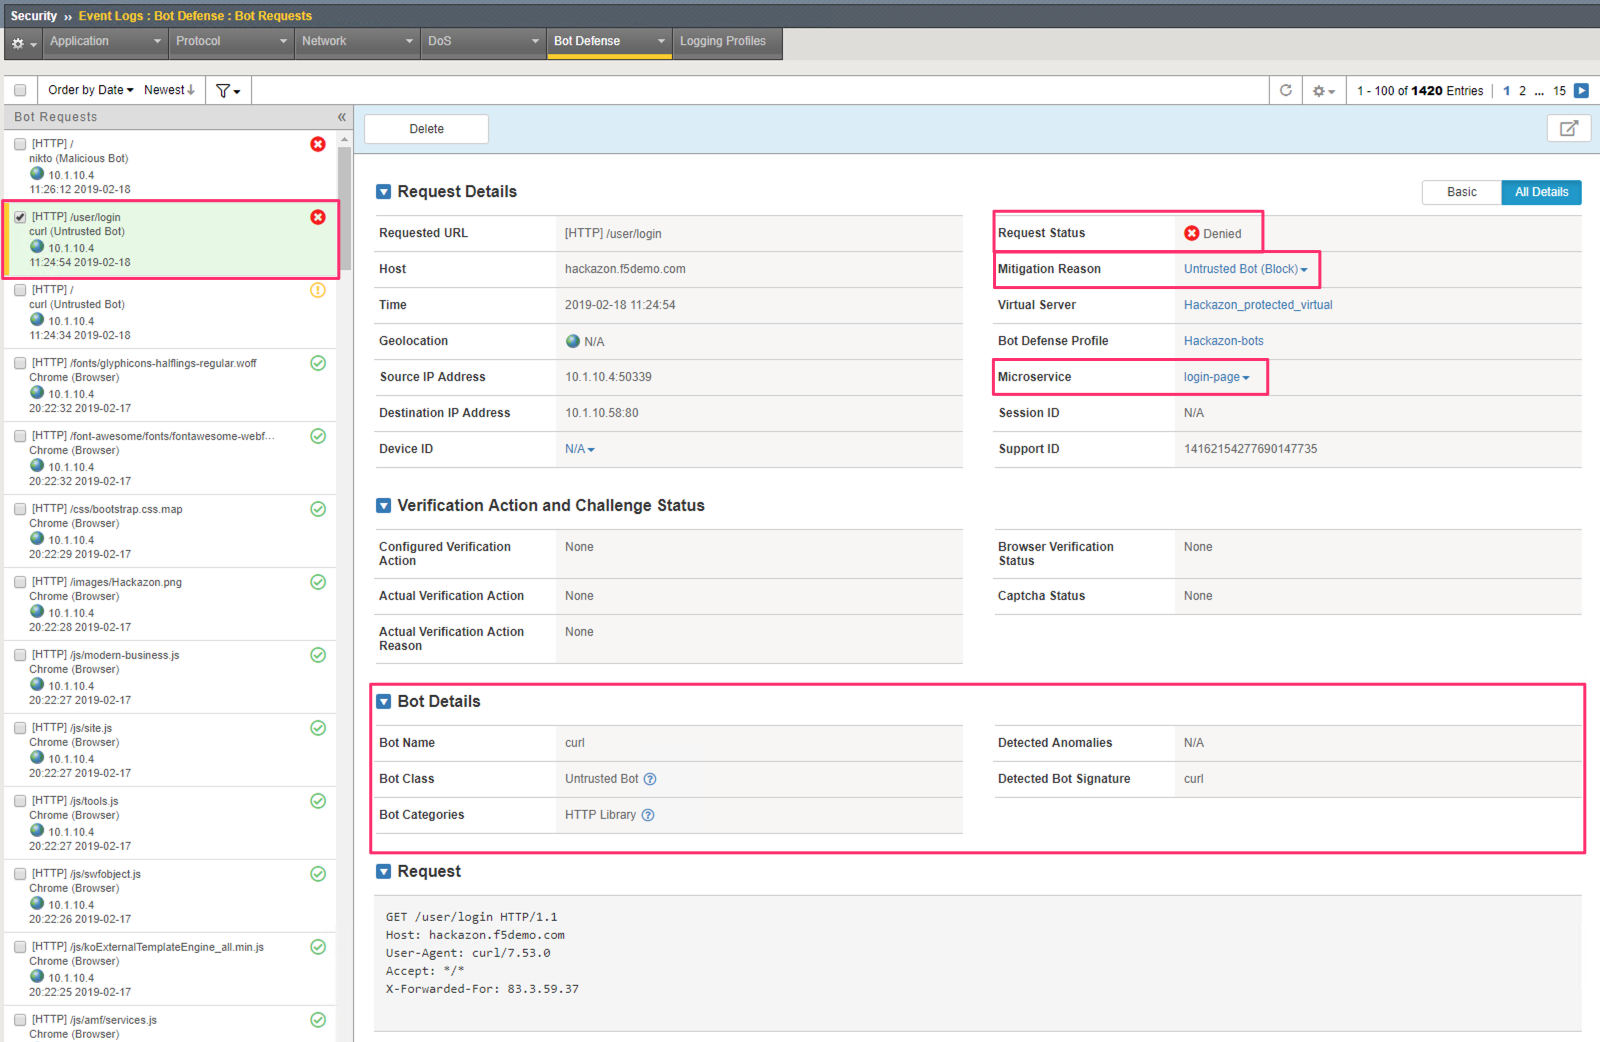Open the Protocol menu tab
This screenshot has width=1600, height=1042.
point(230,42)
